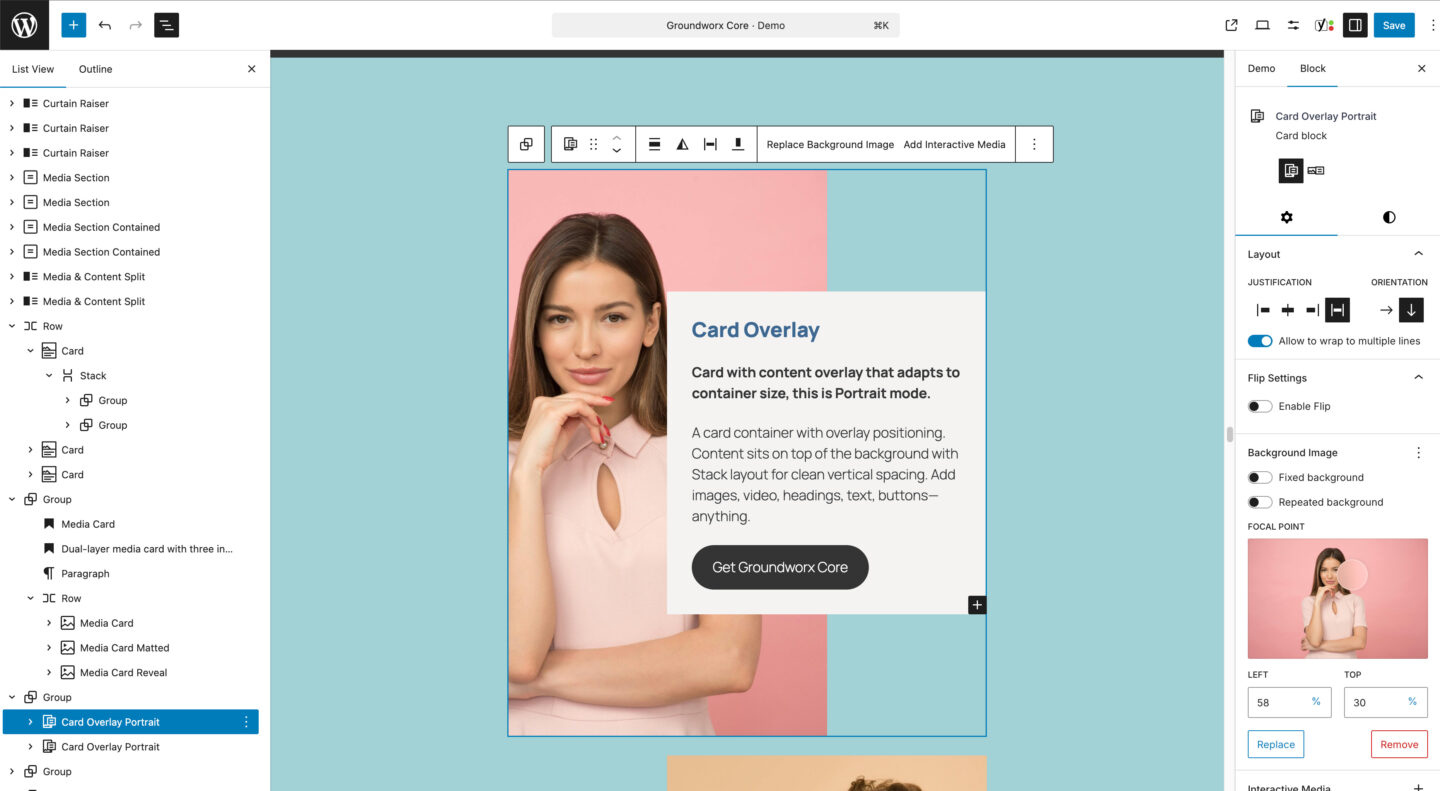Screen dimensions: 1440x791
Task: Open the Demo tab in settings sidebar
Action: coord(1261,68)
